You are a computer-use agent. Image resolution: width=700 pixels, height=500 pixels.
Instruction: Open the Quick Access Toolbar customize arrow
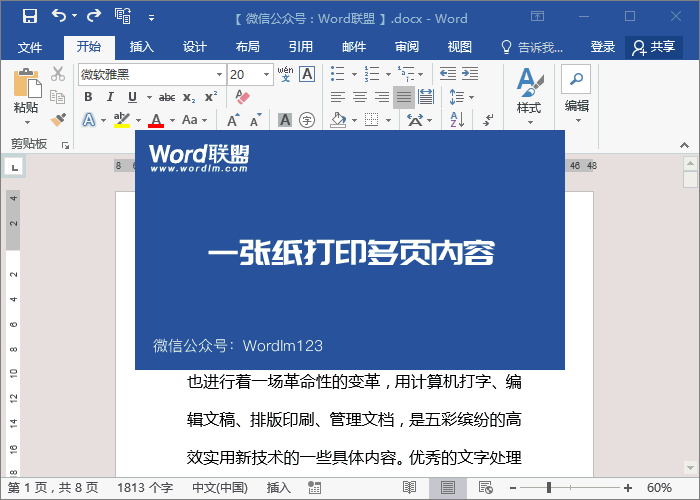point(151,18)
